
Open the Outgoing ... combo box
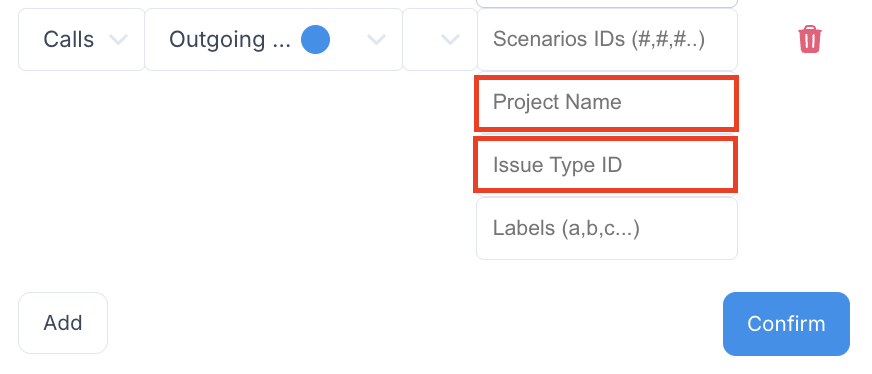tap(274, 39)
